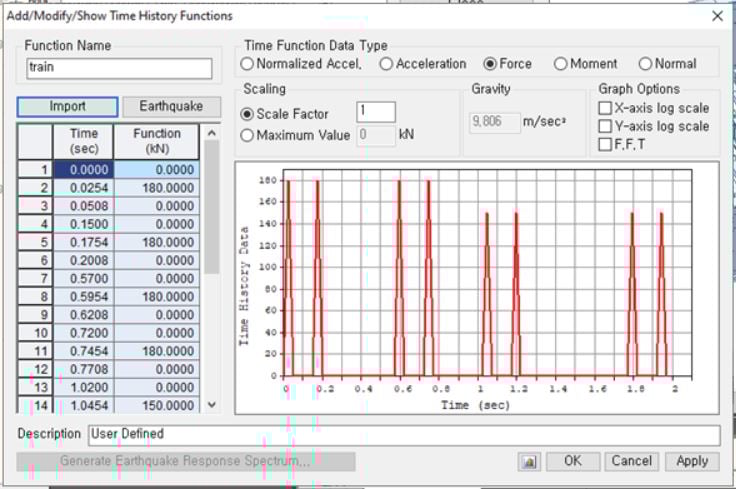Click the time history graph plot area
The width and height of the screenshot is (736, 489).
pyautogui.click(x=487, y=273)
